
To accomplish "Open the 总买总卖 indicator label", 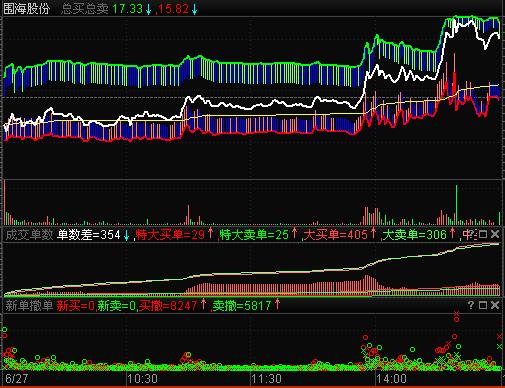I will point(85,9).
